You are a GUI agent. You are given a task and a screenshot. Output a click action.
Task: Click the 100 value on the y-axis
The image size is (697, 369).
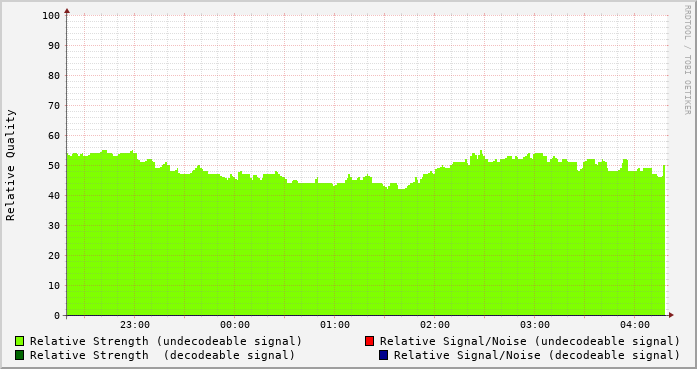click(51, 16)
